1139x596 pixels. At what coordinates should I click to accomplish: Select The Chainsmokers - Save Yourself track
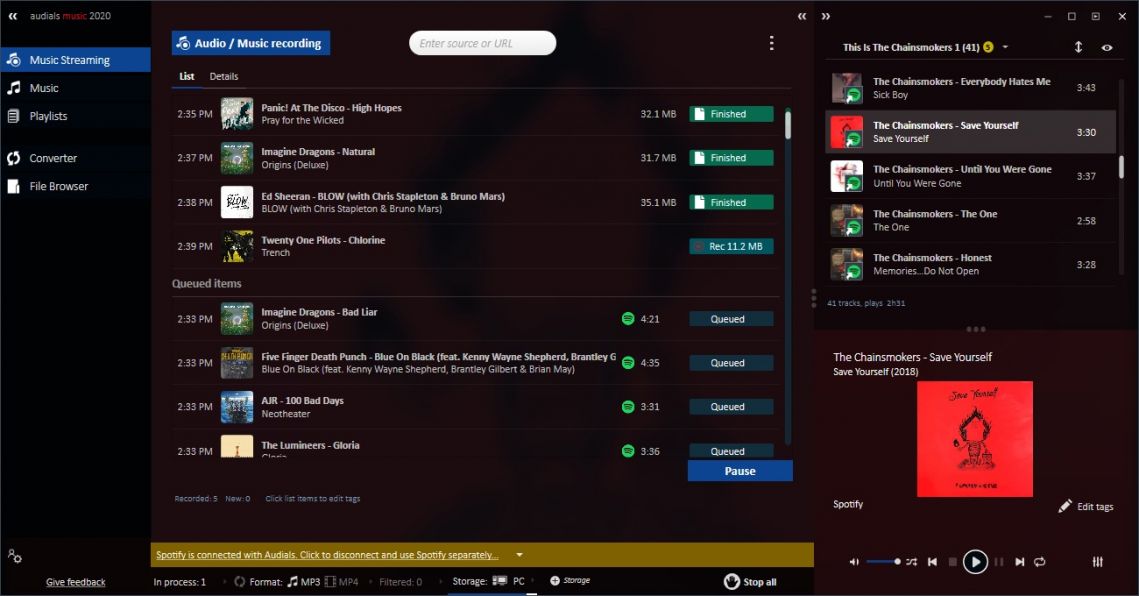pos(970,132)
